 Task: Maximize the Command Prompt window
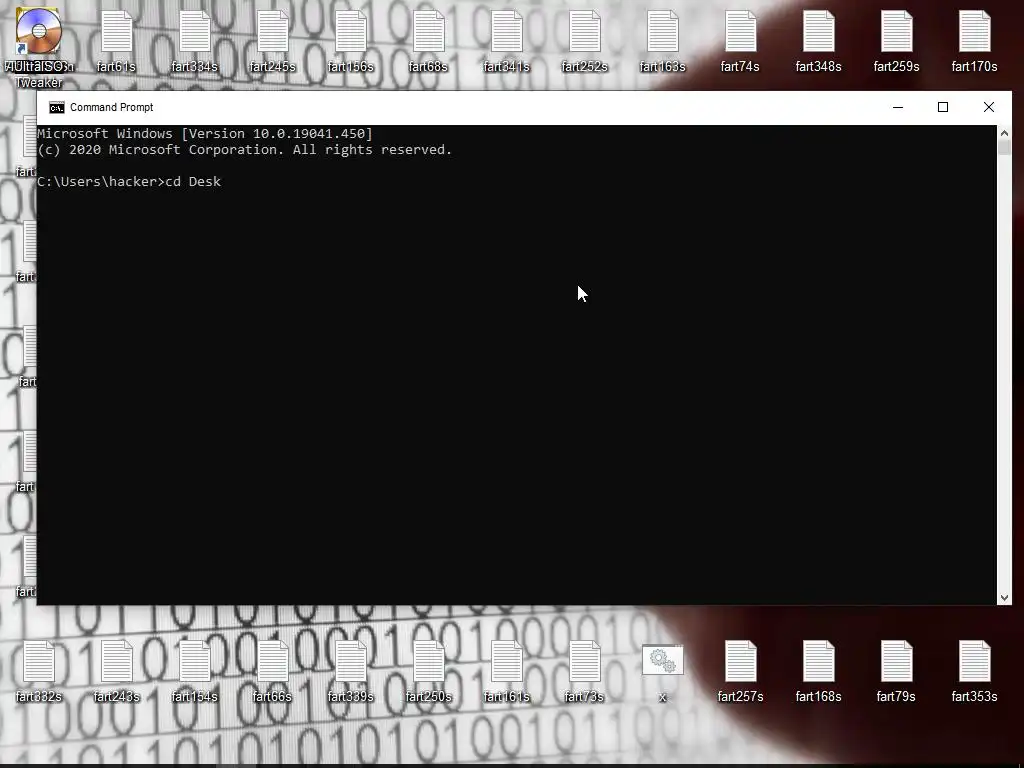tap(943, 108)
